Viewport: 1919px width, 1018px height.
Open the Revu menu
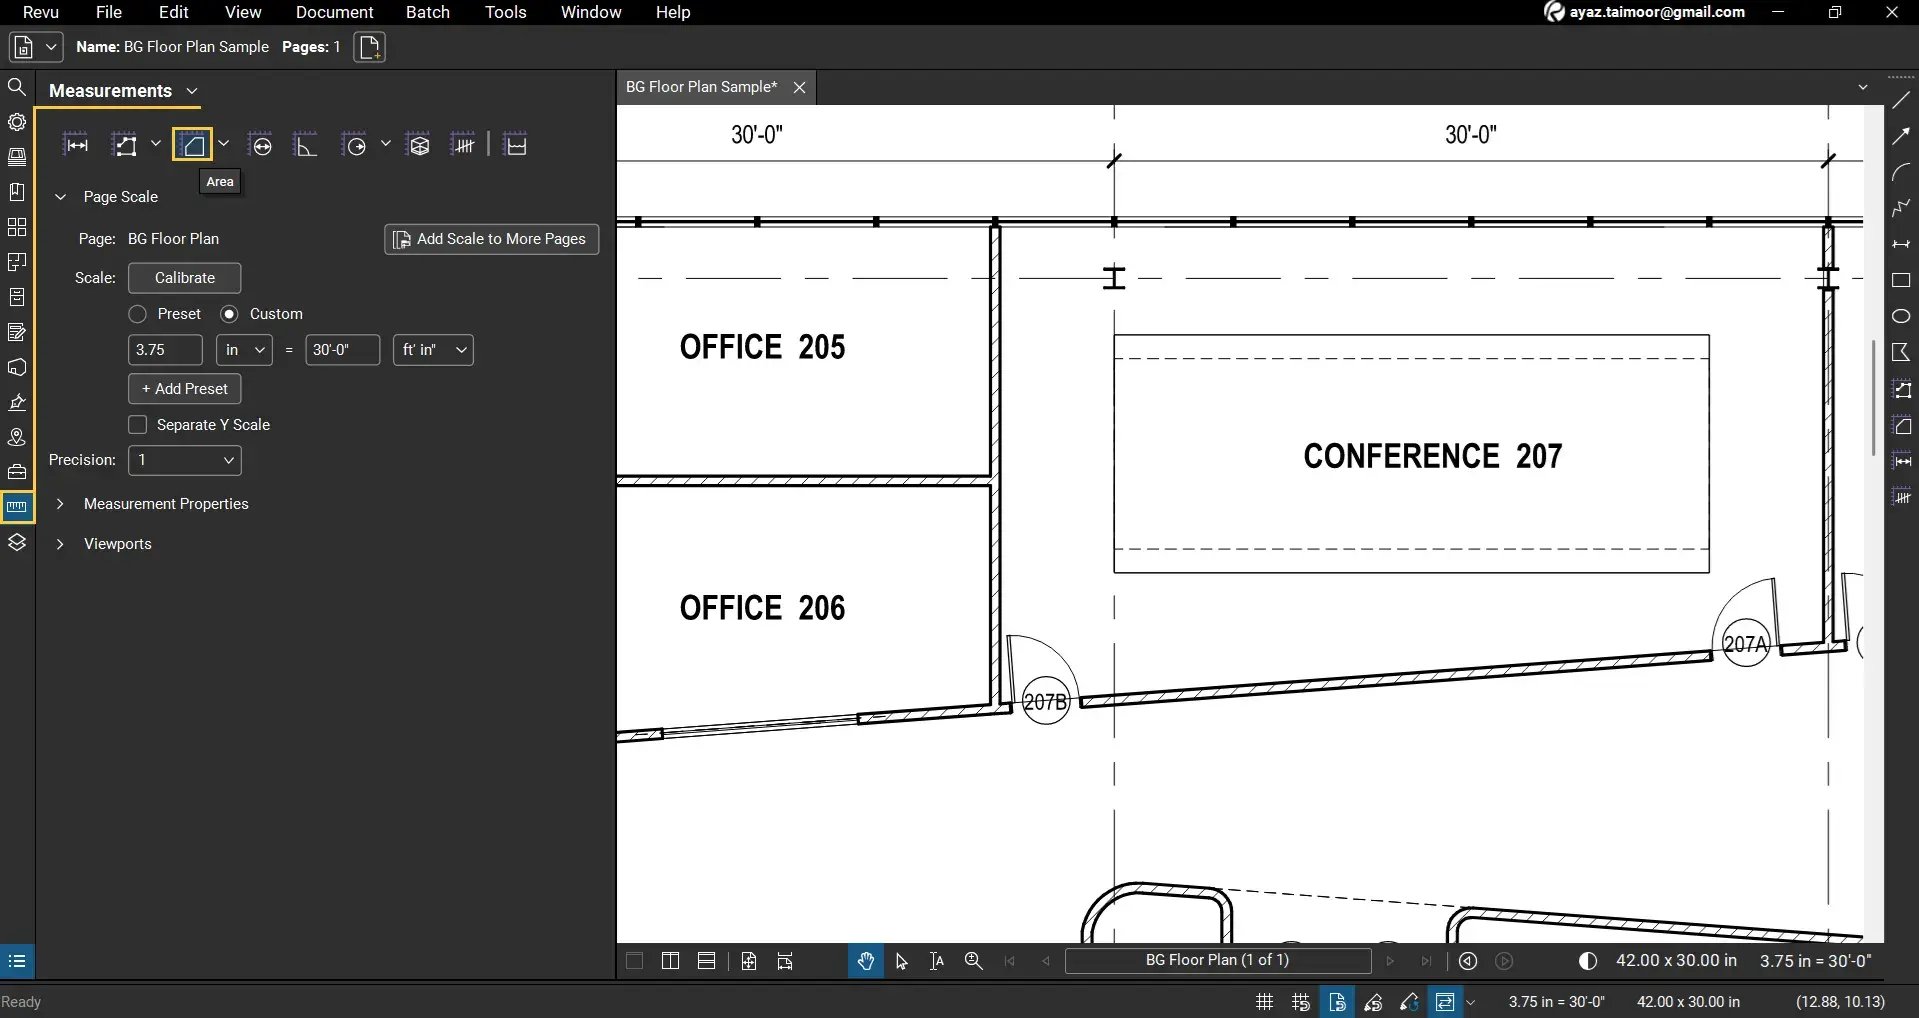point(41,12)
